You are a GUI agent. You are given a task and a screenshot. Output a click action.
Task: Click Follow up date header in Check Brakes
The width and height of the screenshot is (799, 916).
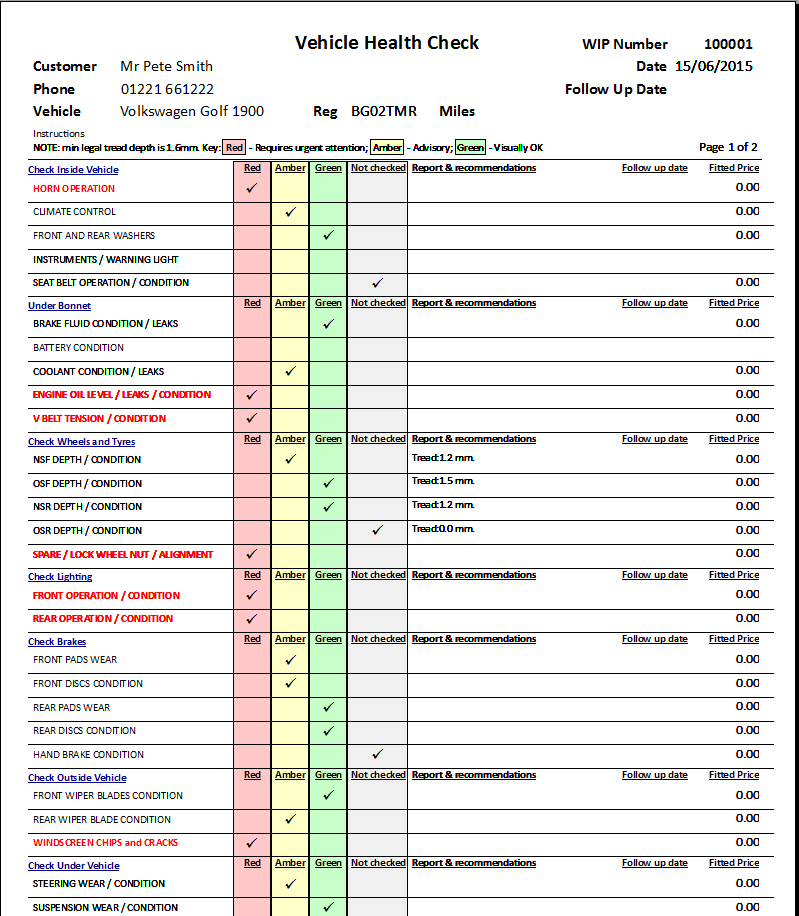click(655, 639)
